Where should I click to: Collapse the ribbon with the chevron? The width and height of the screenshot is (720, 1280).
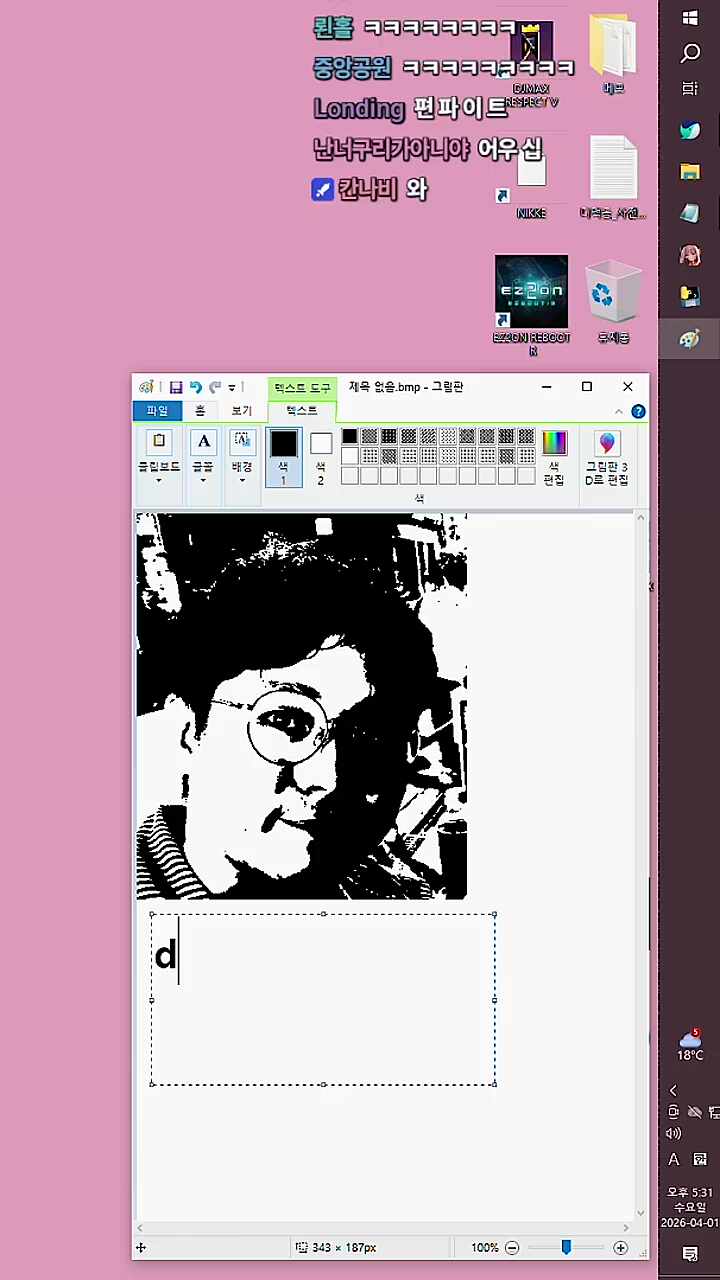tap(619, 411)
